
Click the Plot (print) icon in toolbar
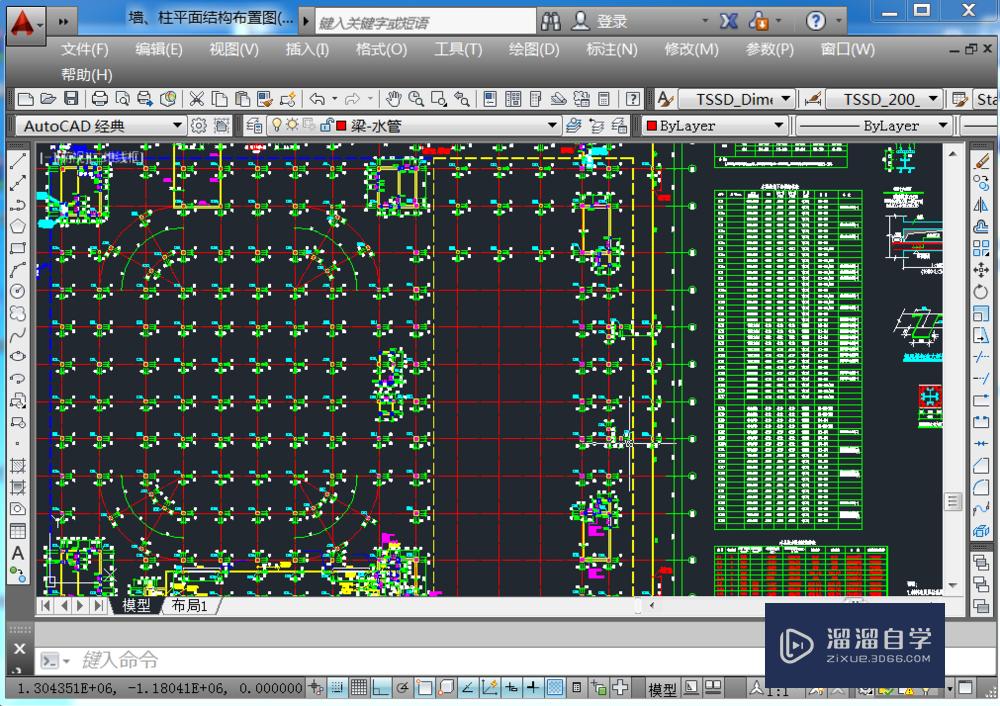101,98
